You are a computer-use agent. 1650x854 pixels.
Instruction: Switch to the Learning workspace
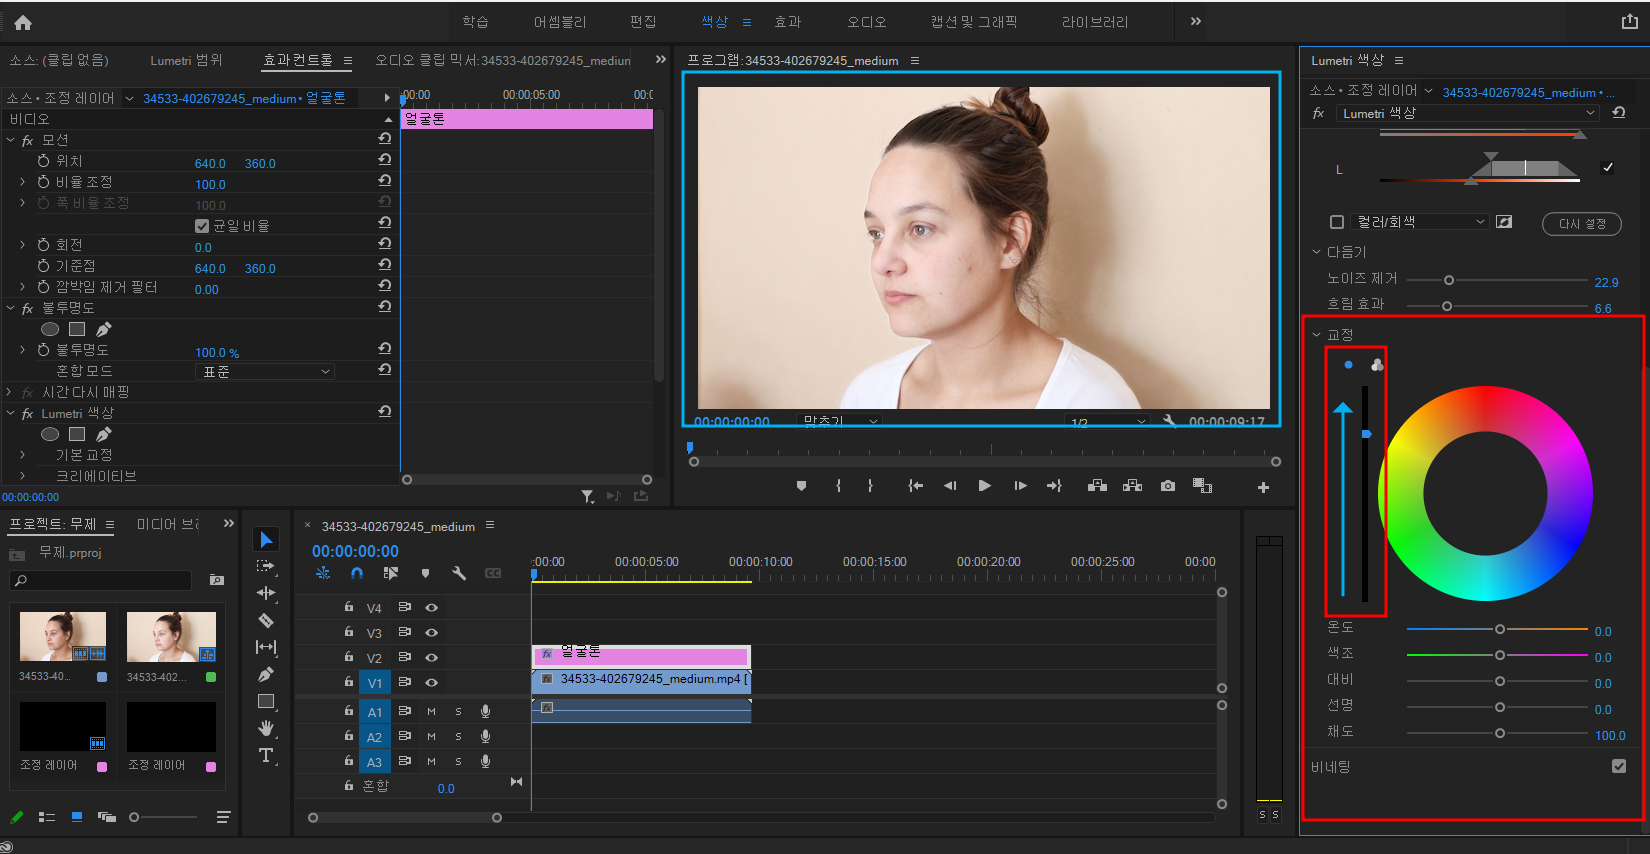[475, 22]
